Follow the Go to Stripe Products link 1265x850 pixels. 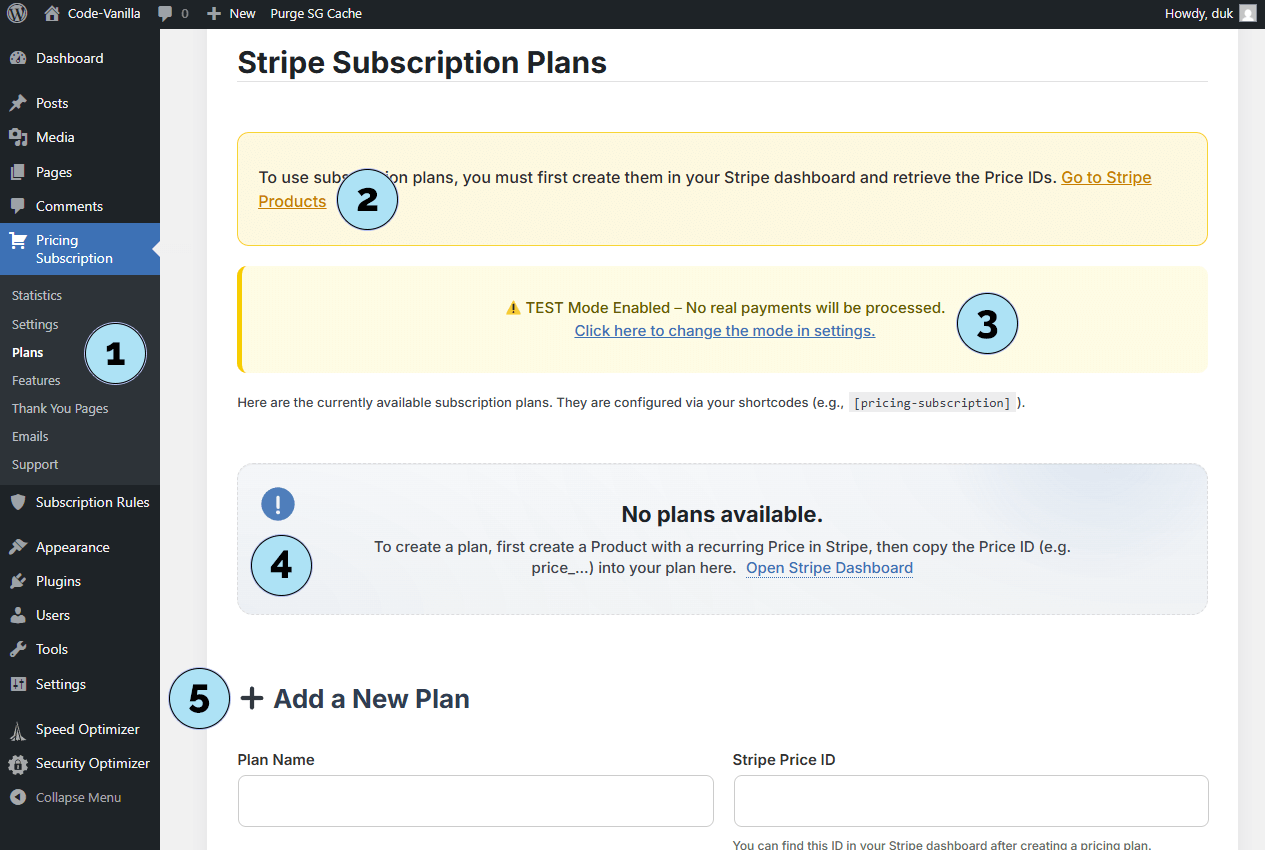tap(1105, 178)
